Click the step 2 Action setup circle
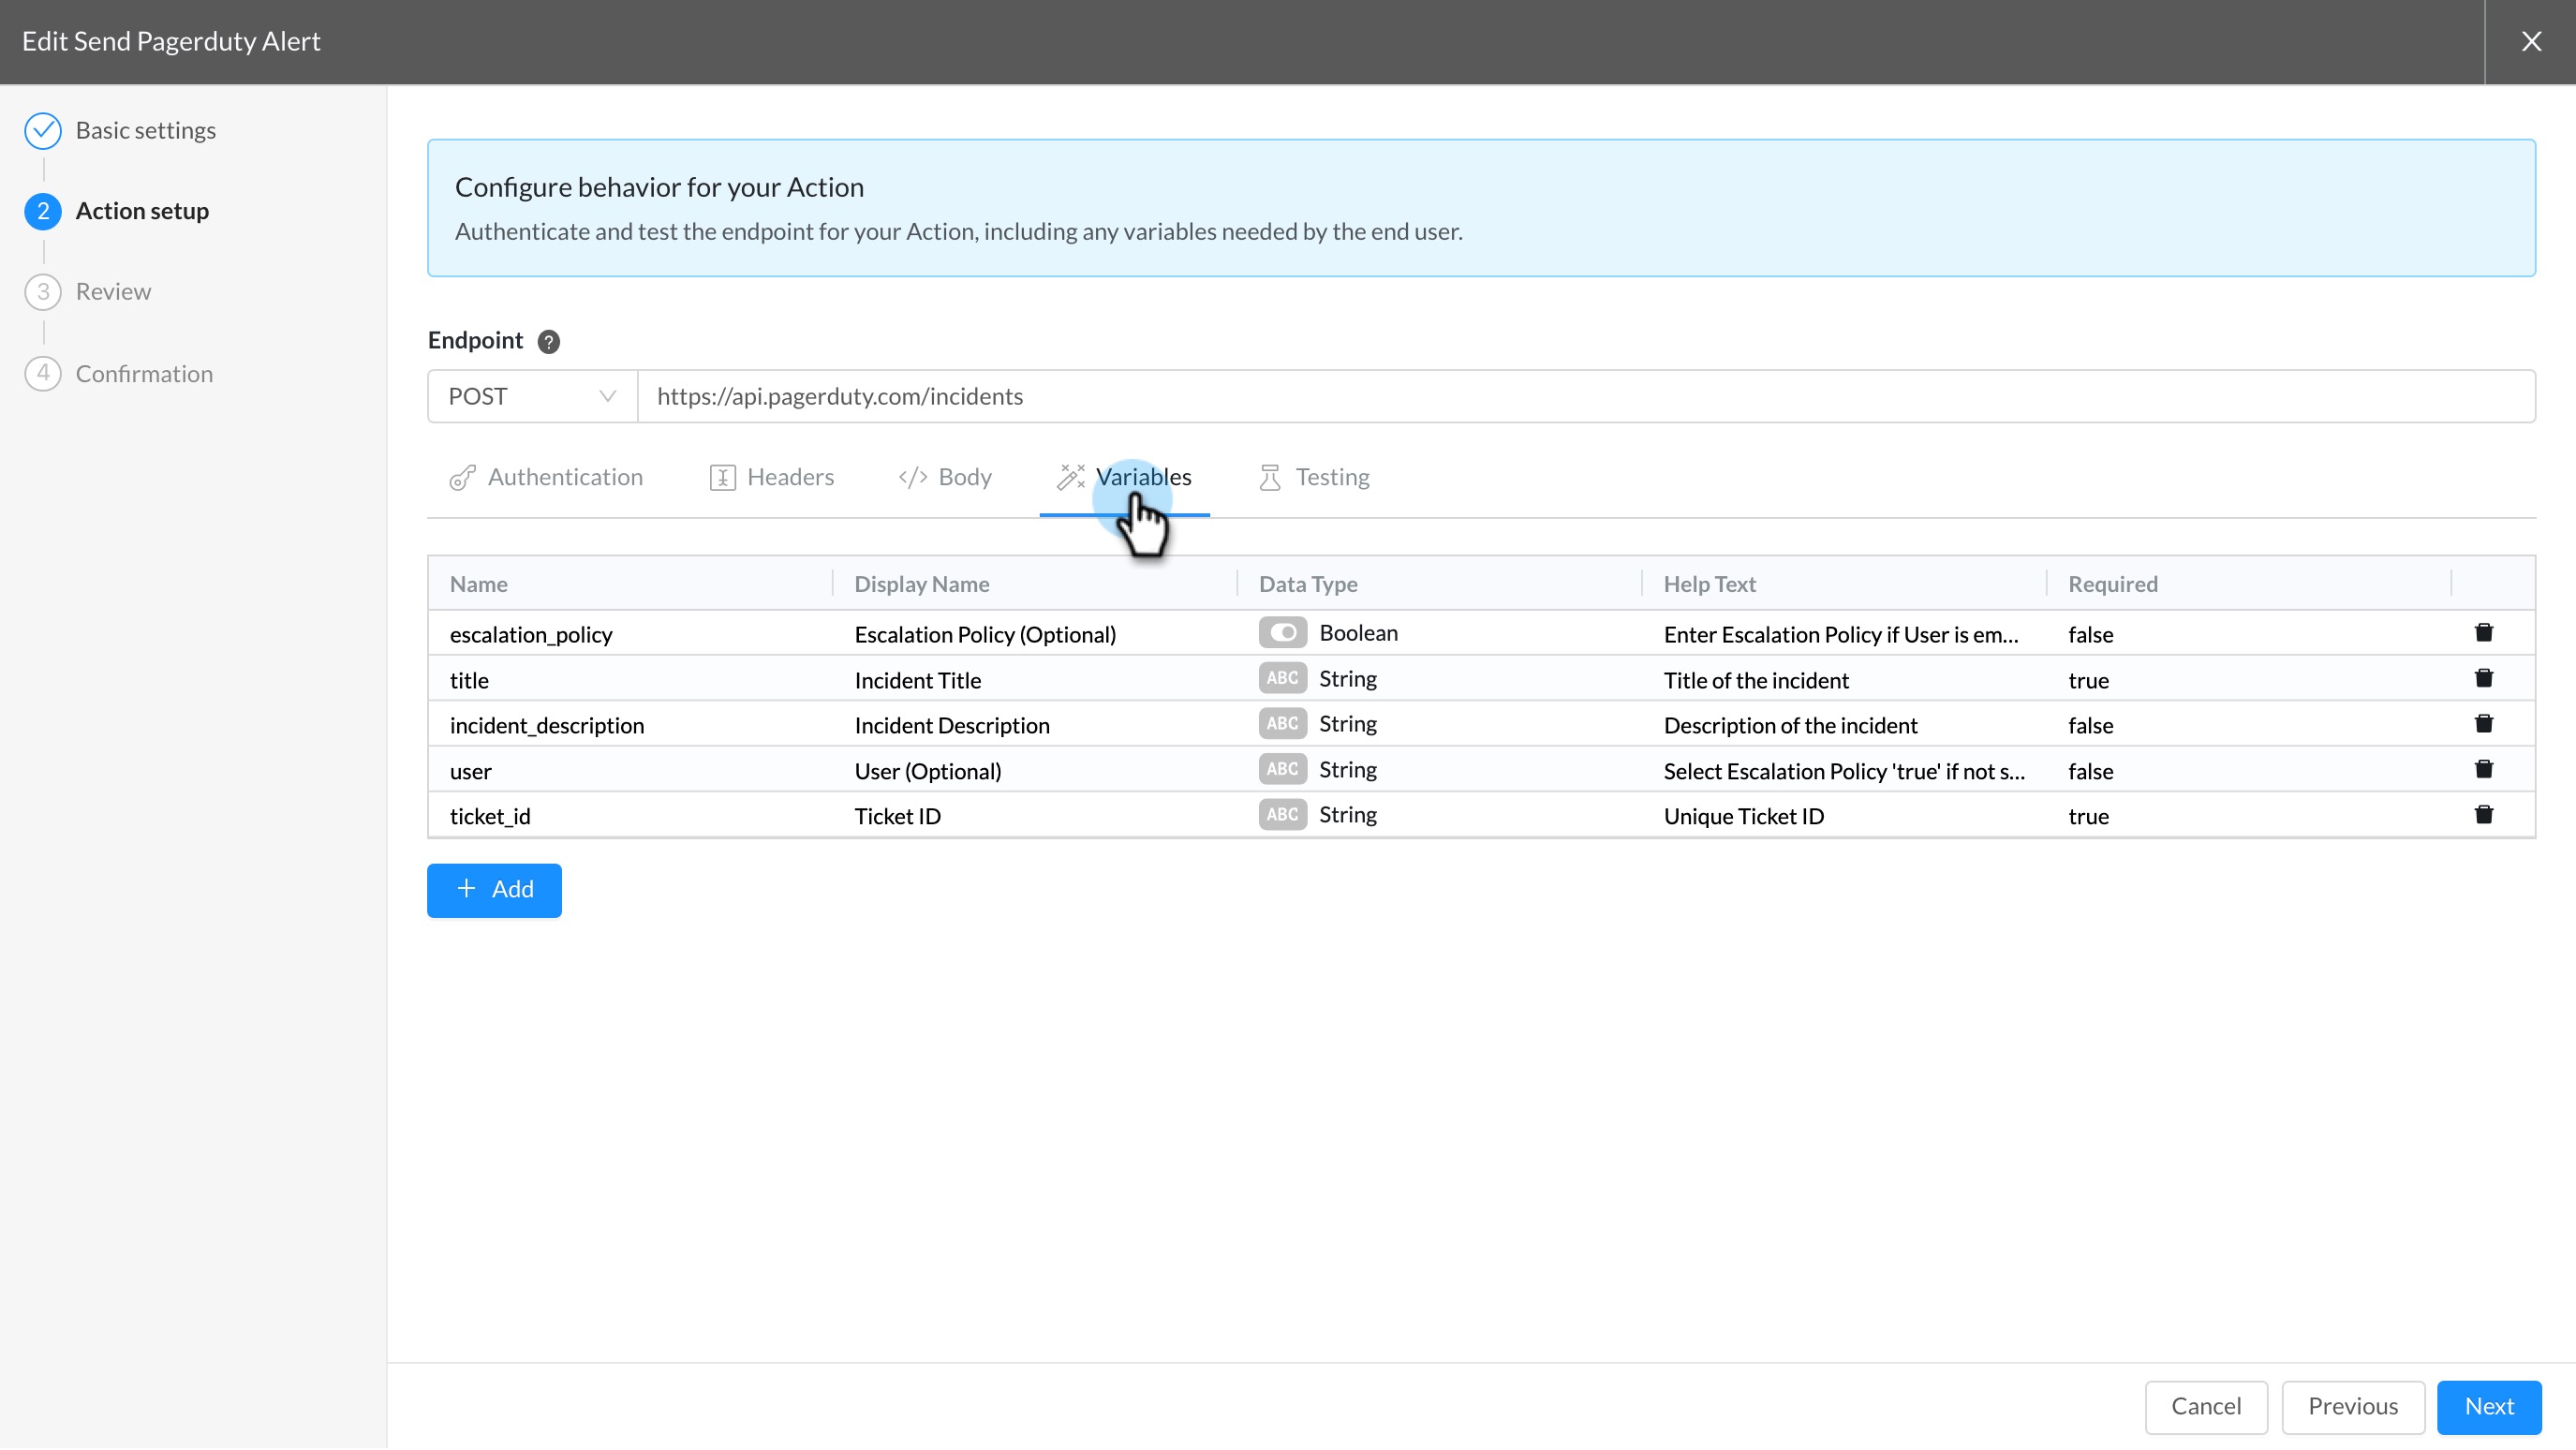 pos(43,211)
